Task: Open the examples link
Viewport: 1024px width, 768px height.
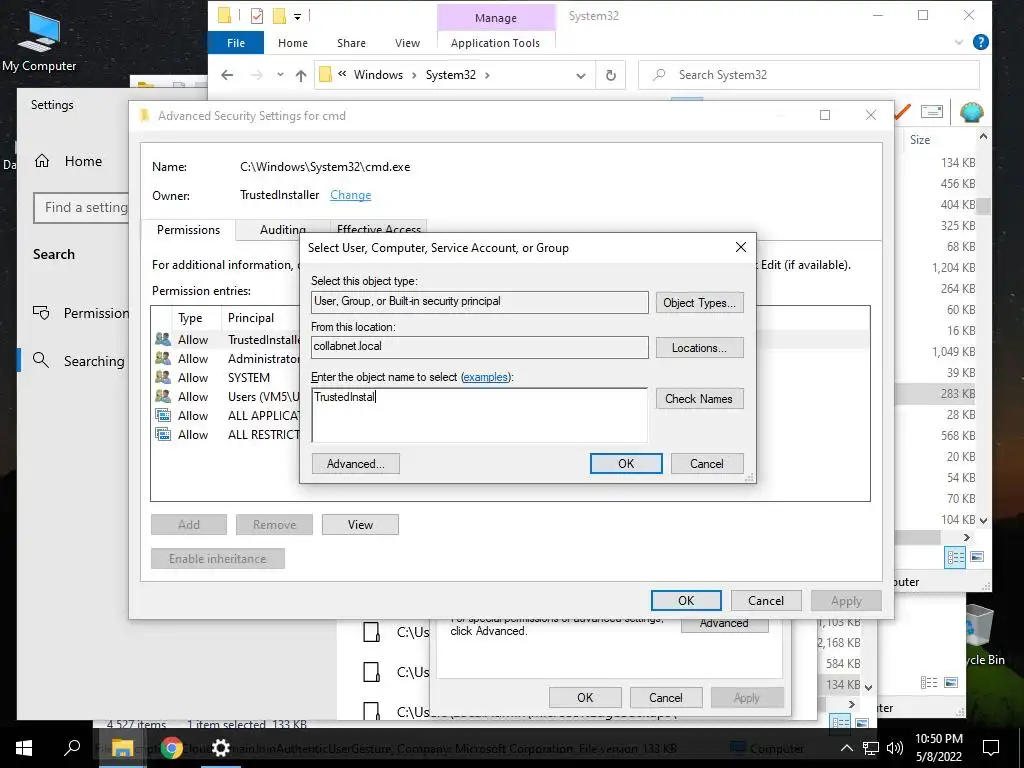Action: pyautogui.click(x=485, y=377)
